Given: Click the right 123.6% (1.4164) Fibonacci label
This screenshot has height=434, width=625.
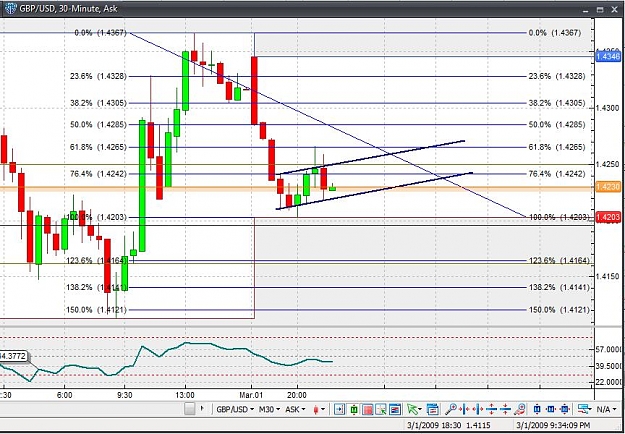Looking at the screenshot, I should [x=559, y=261].
